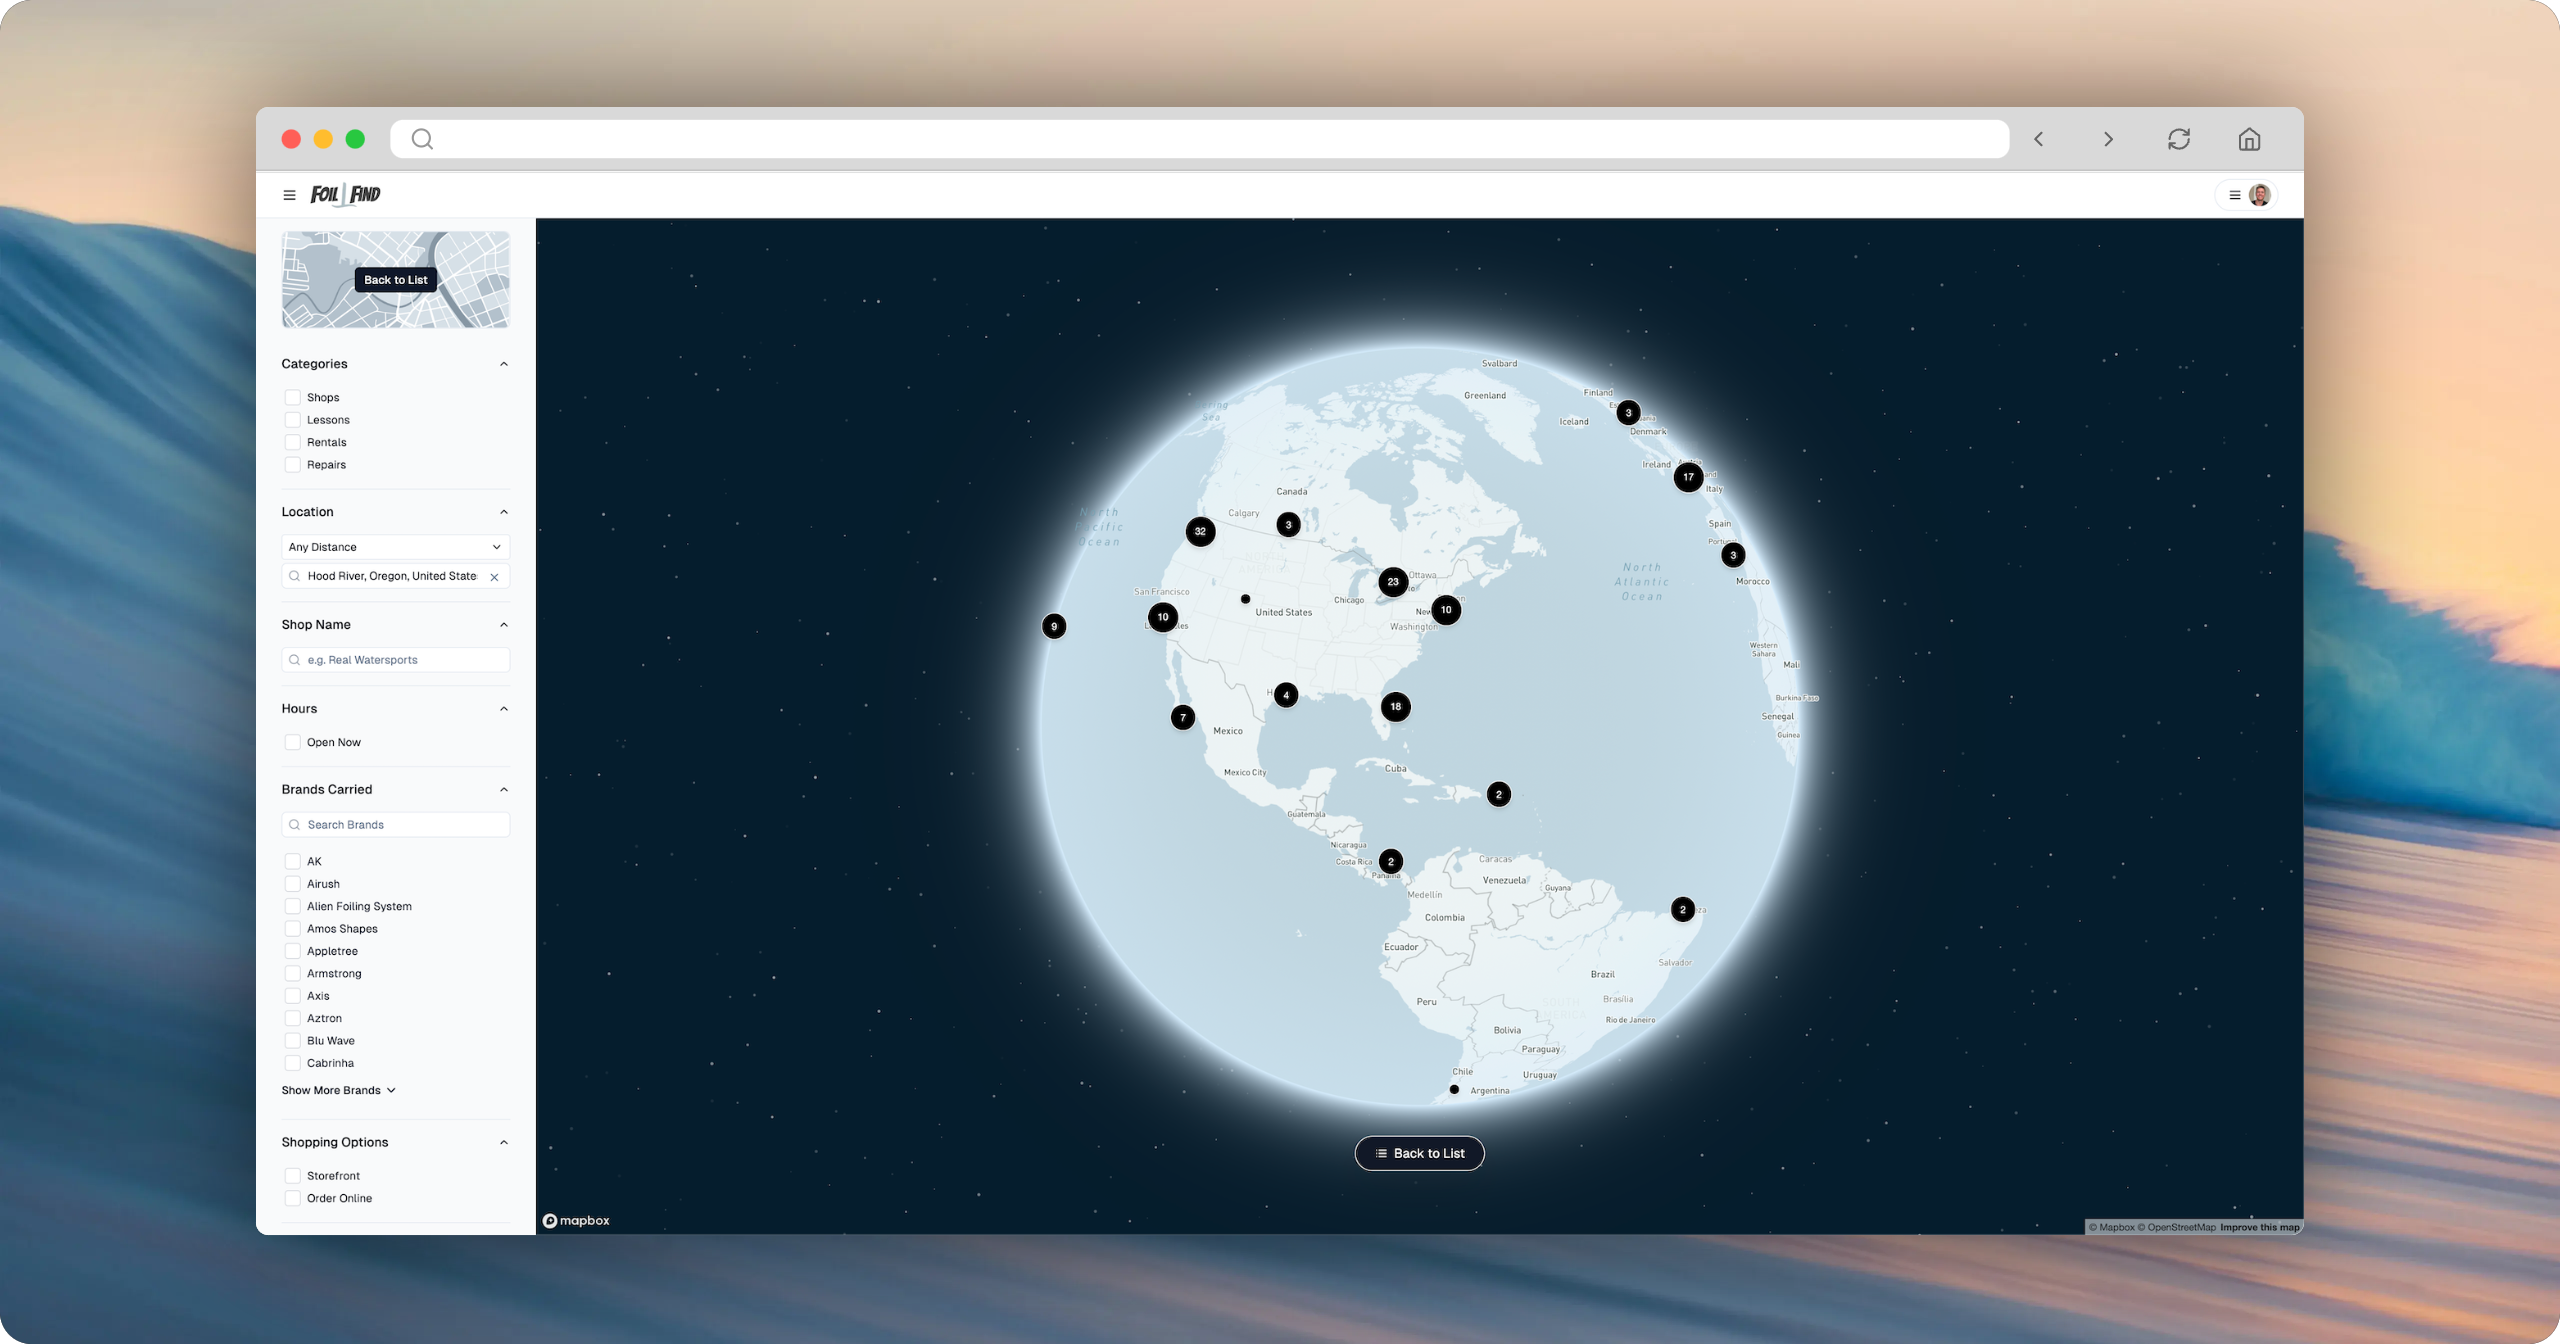
Task: Collapse the Location section
Action: click(x=504, y=512)
